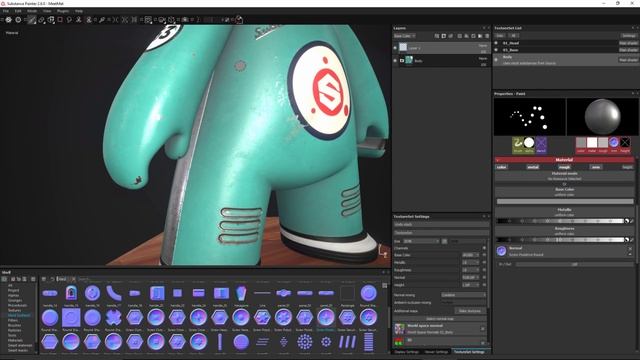Image resolution: width=640 pixels, height=360 pixels.
Task: Switch to the Viewer Settings tab
Action: point(436,351)
